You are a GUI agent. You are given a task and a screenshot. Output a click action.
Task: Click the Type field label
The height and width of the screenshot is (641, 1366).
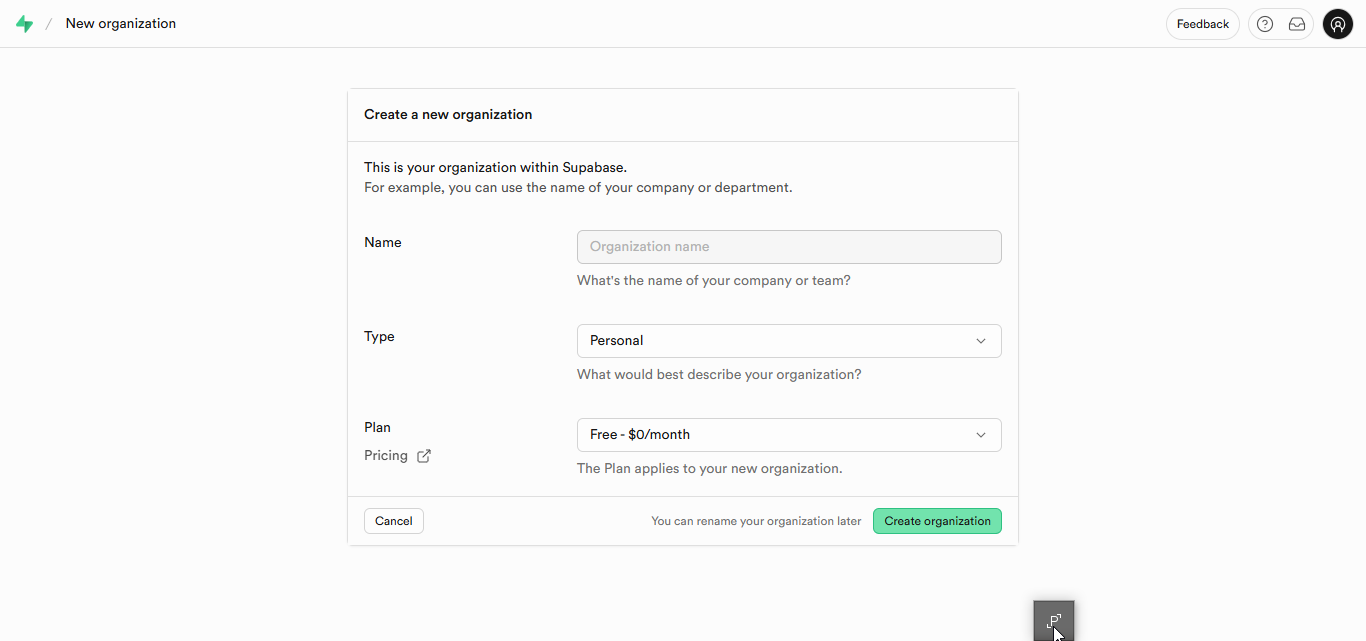[x=379, y=337]
